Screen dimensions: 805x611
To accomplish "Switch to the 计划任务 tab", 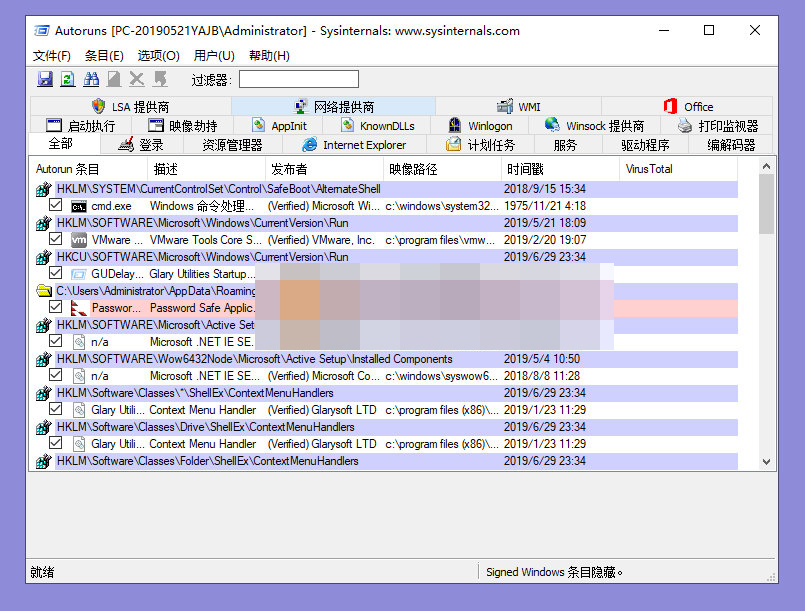I will pos(482,145).
